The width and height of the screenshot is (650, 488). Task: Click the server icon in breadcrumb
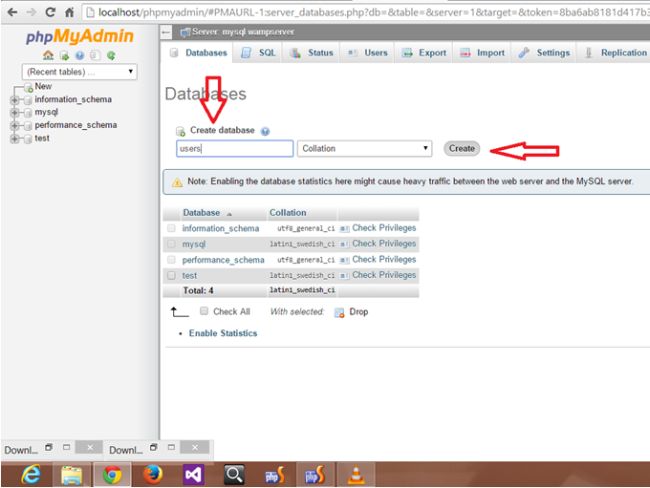(x=185, y=32)
